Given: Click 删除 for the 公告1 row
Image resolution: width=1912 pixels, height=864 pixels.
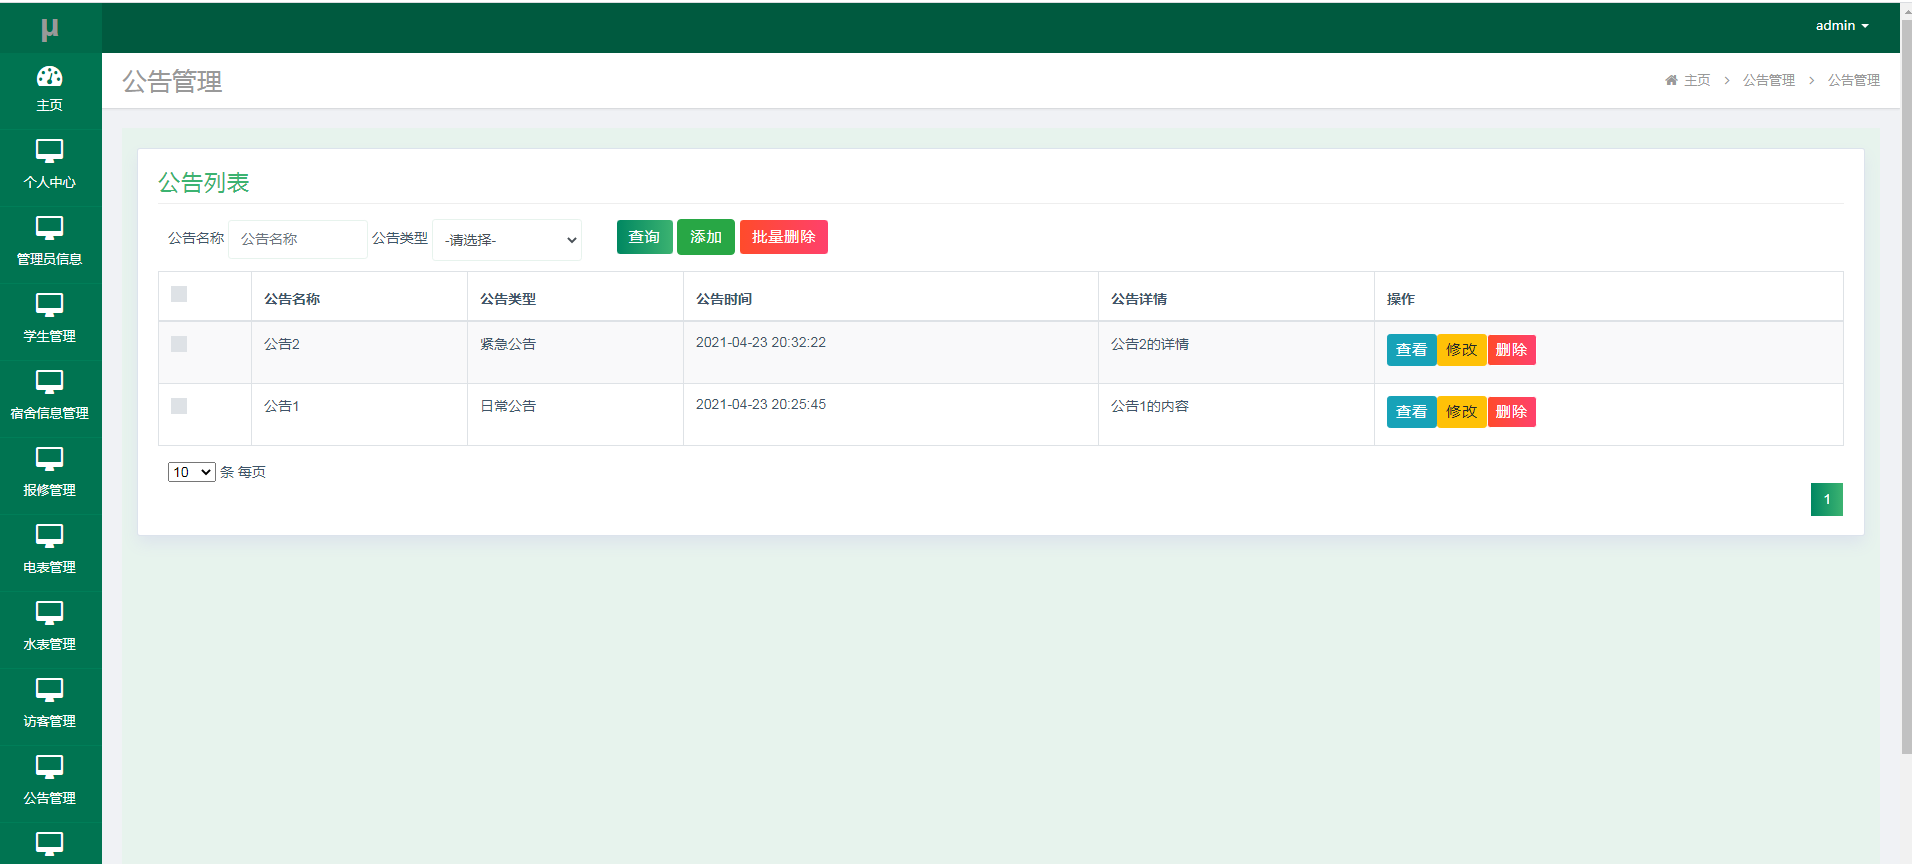Looking at the screenshot, I should [1512, 412].
